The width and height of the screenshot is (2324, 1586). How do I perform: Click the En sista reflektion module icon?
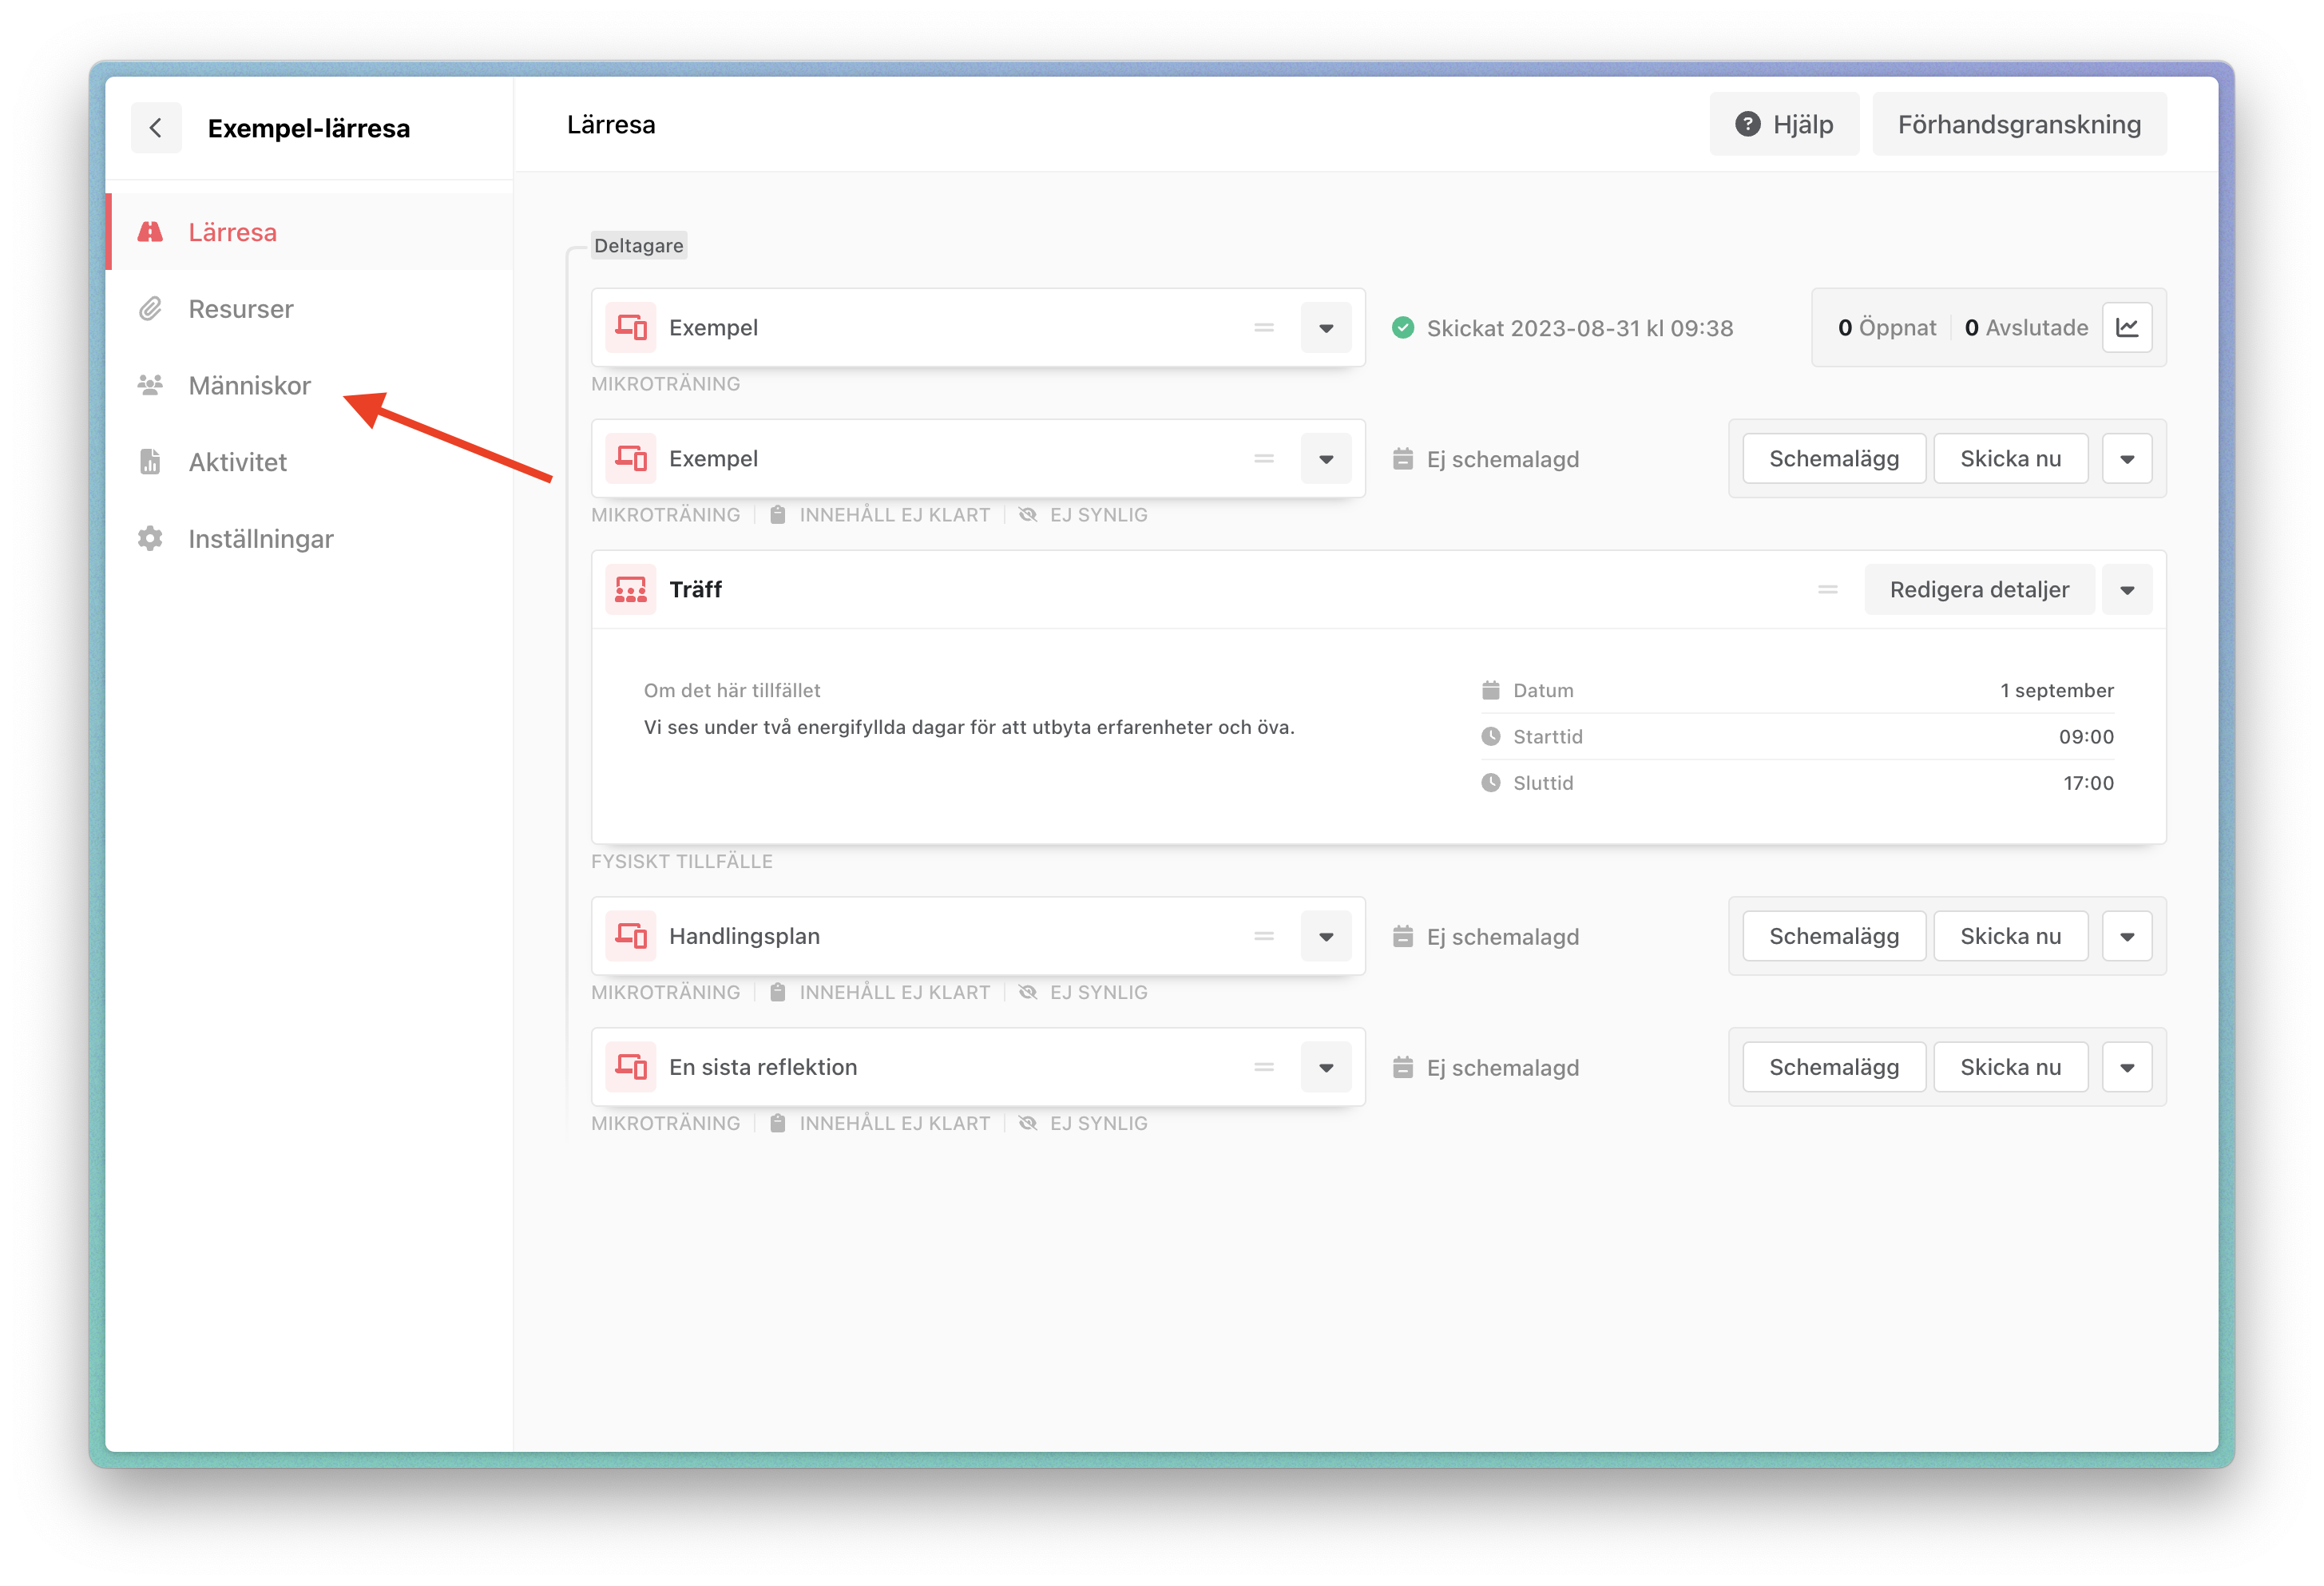tap(630, 1067)
